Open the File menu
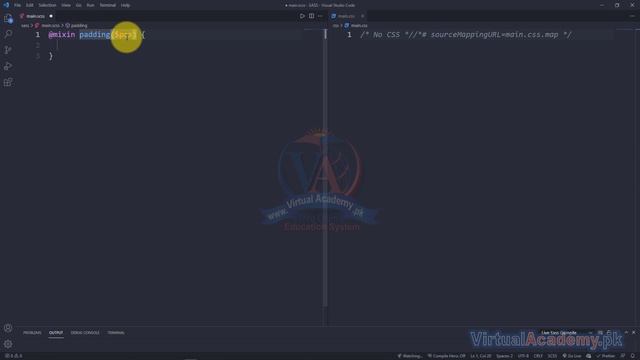The image size is (640, 360). pos(18,5)
